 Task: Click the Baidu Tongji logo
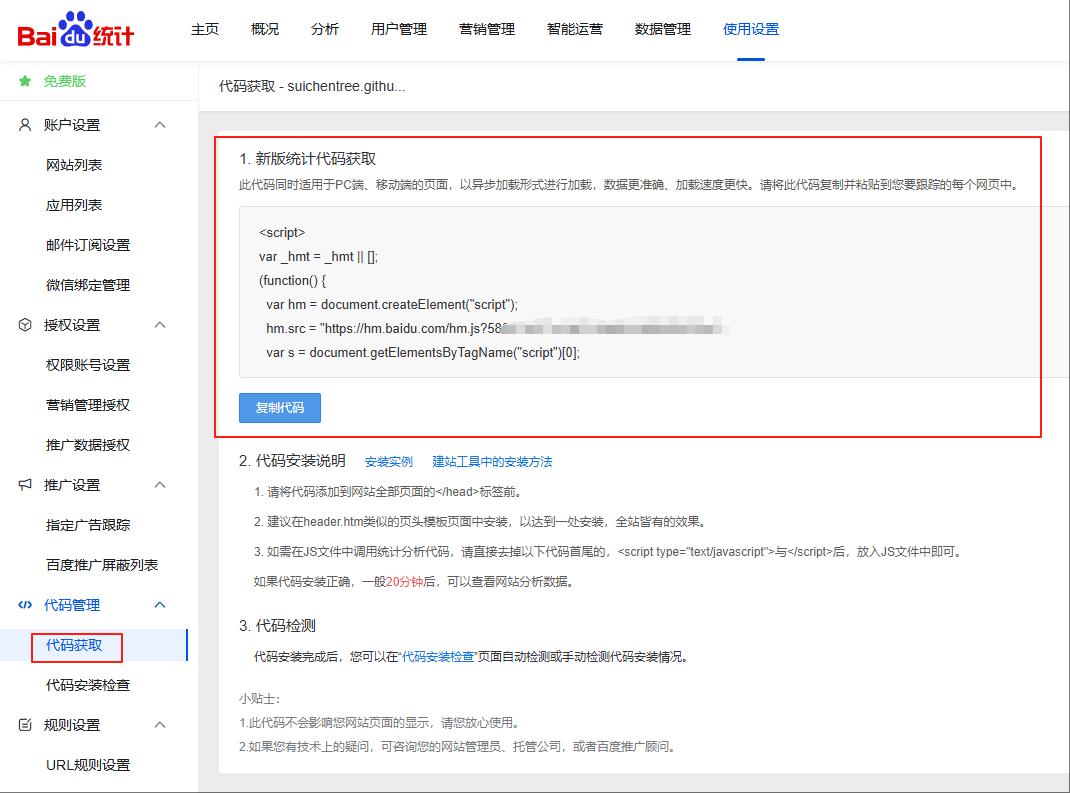tap(75, 30)
